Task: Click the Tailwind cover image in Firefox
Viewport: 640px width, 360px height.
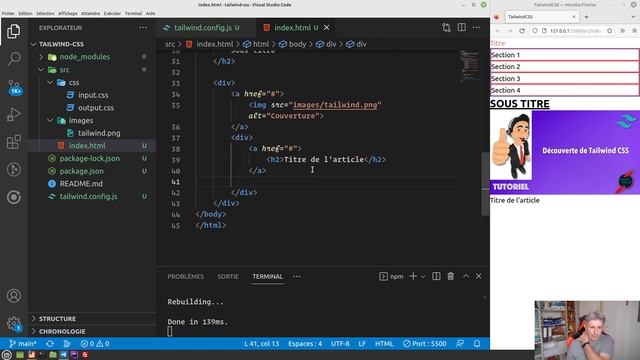Action: (564, 152)
